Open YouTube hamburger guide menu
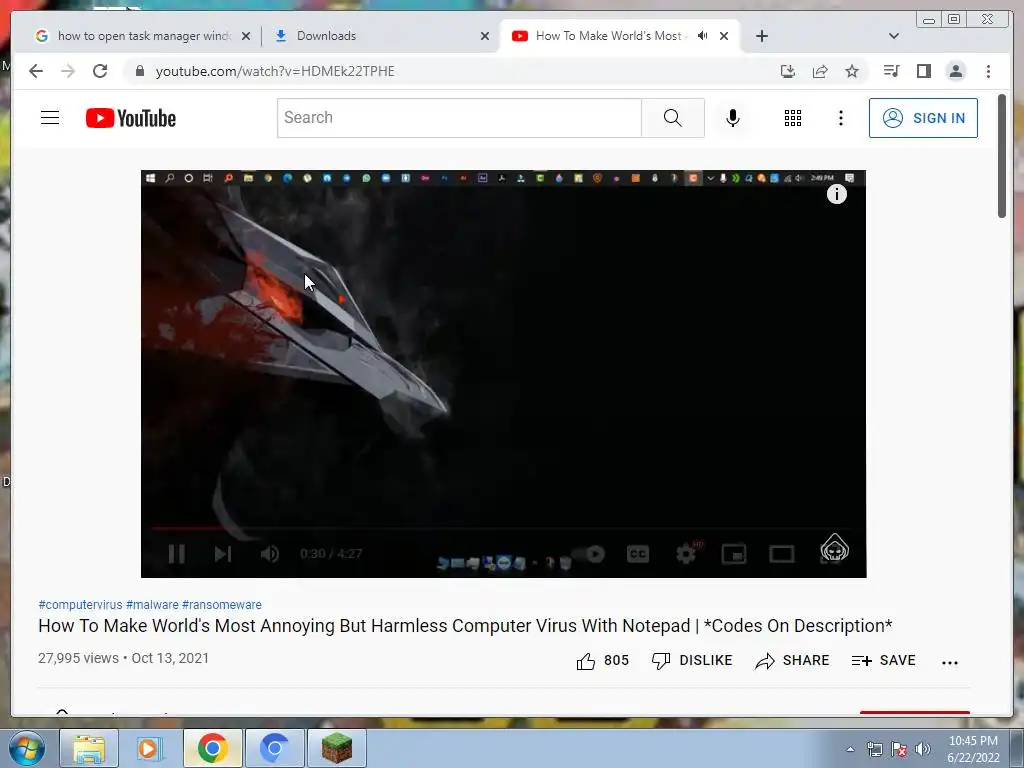This screenshot has width=1024, height=768. pyautogui.click(x=50, y=118)
